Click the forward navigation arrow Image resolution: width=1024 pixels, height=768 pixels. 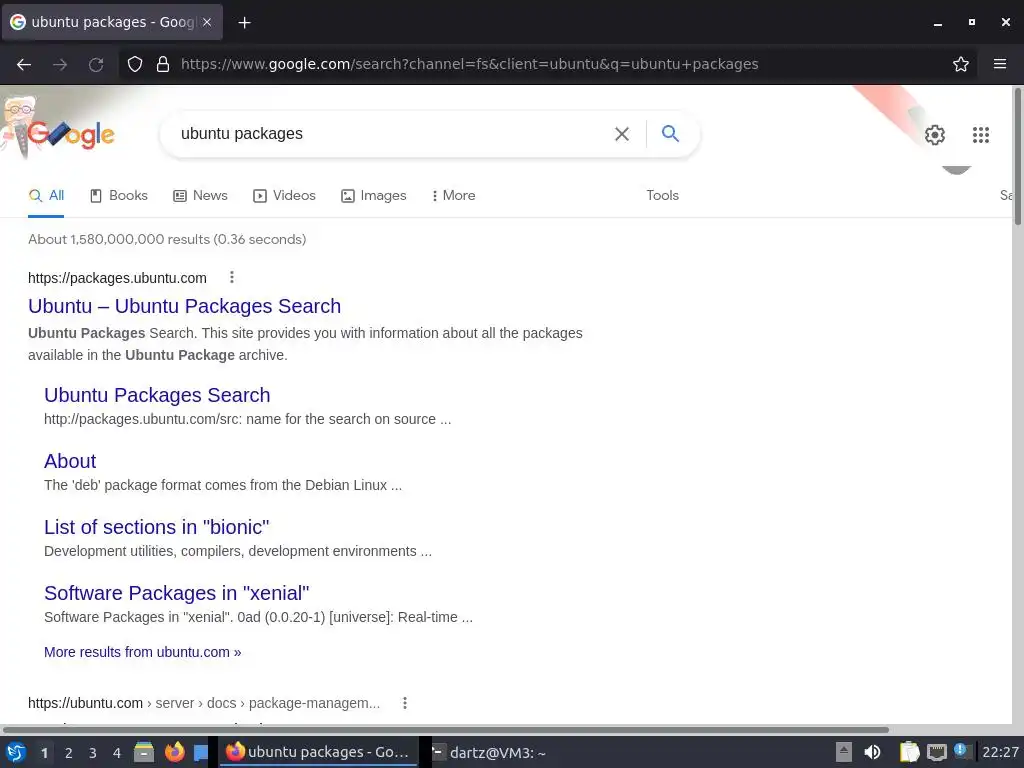point(60,64)
